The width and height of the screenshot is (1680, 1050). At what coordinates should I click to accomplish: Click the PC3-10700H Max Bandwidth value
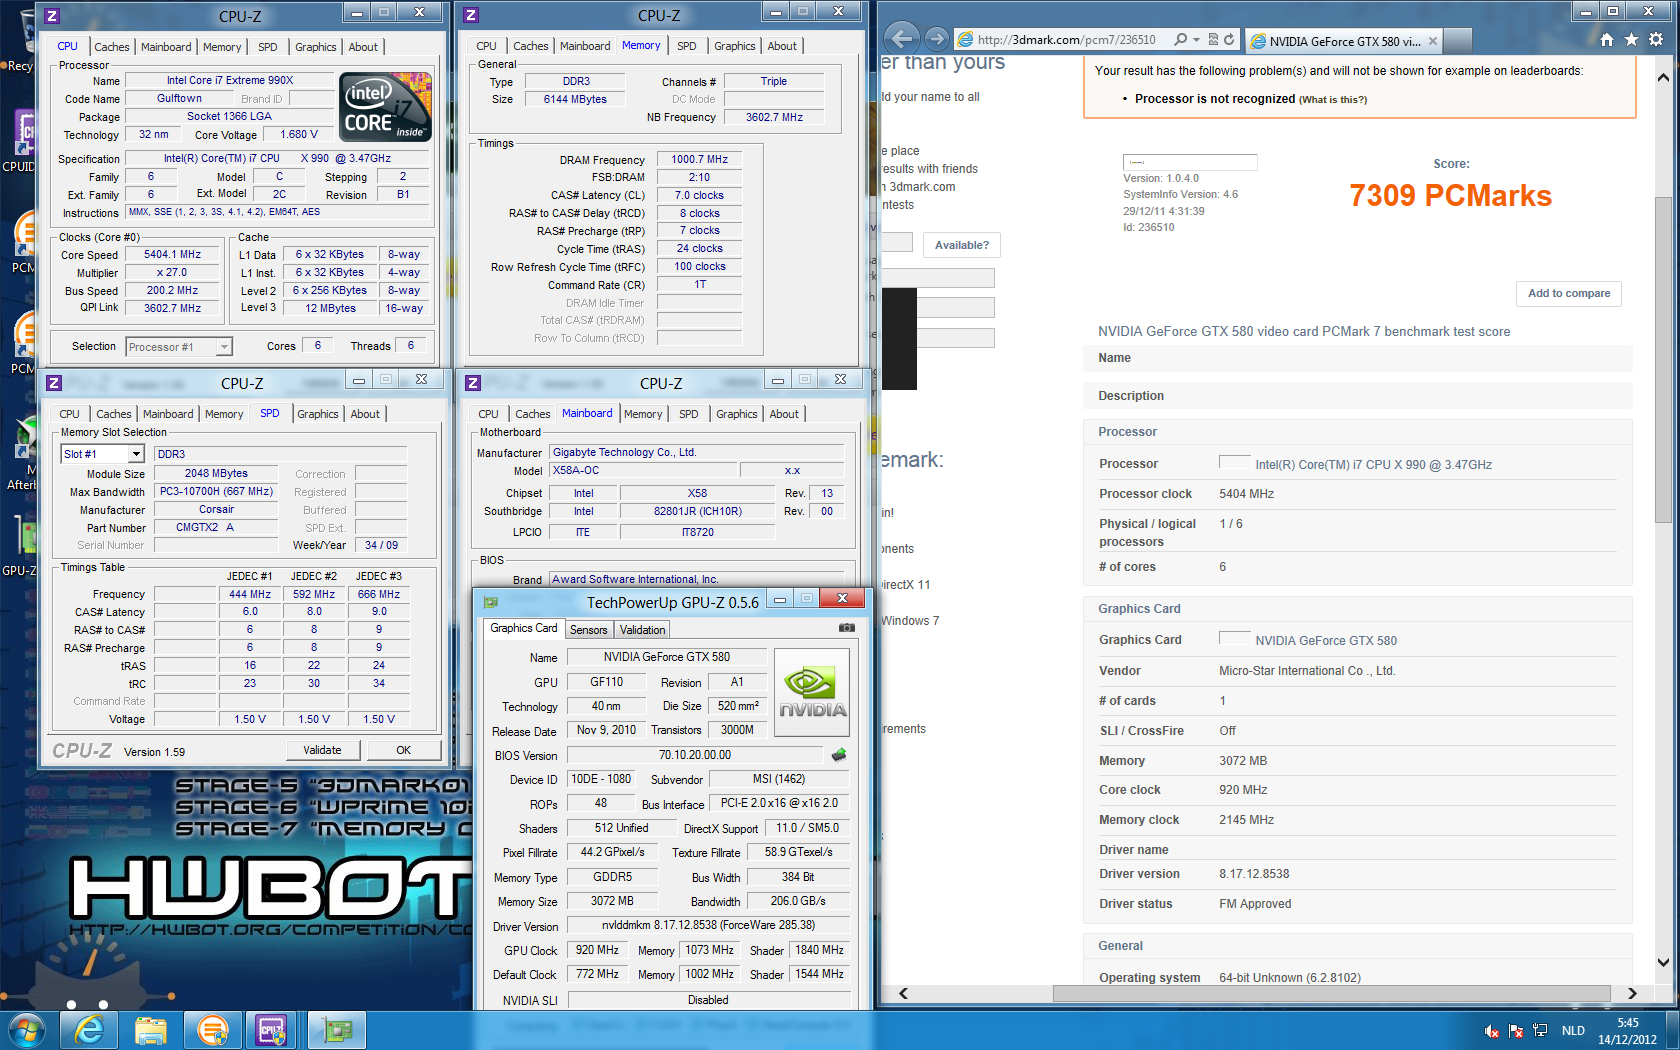coord(216,492)
